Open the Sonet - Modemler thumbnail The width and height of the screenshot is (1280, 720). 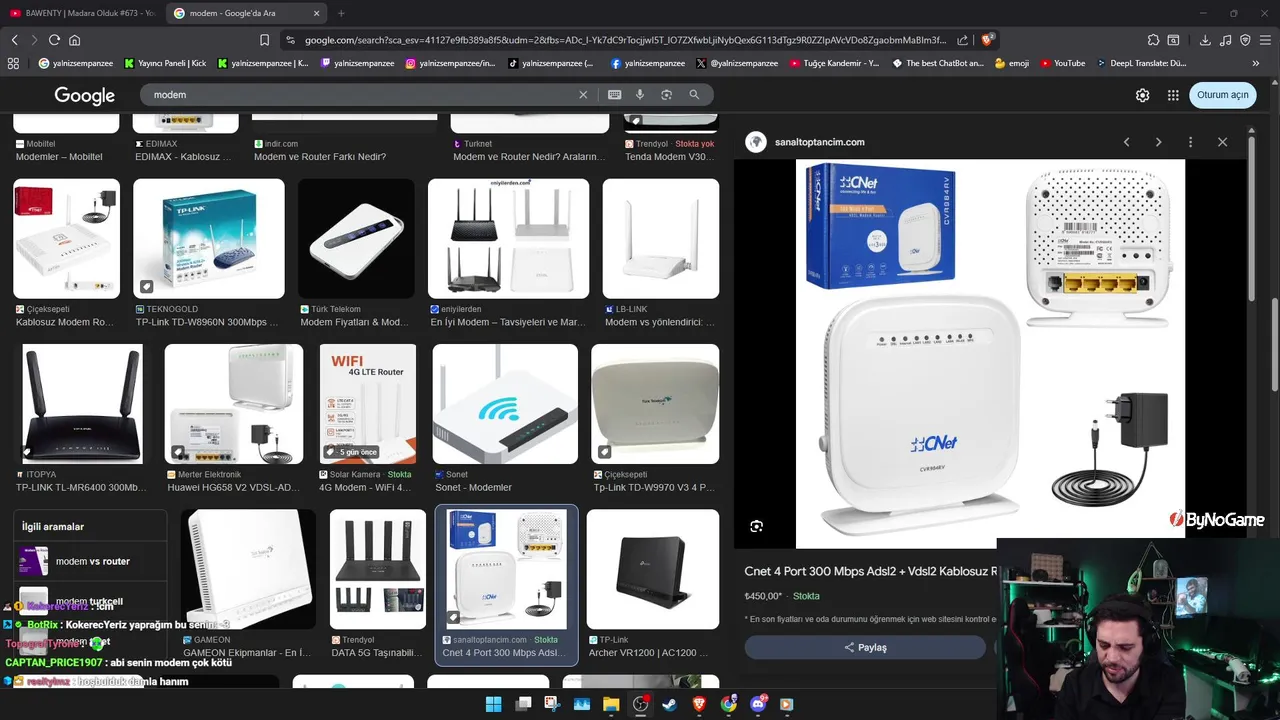tap(505, 404)
